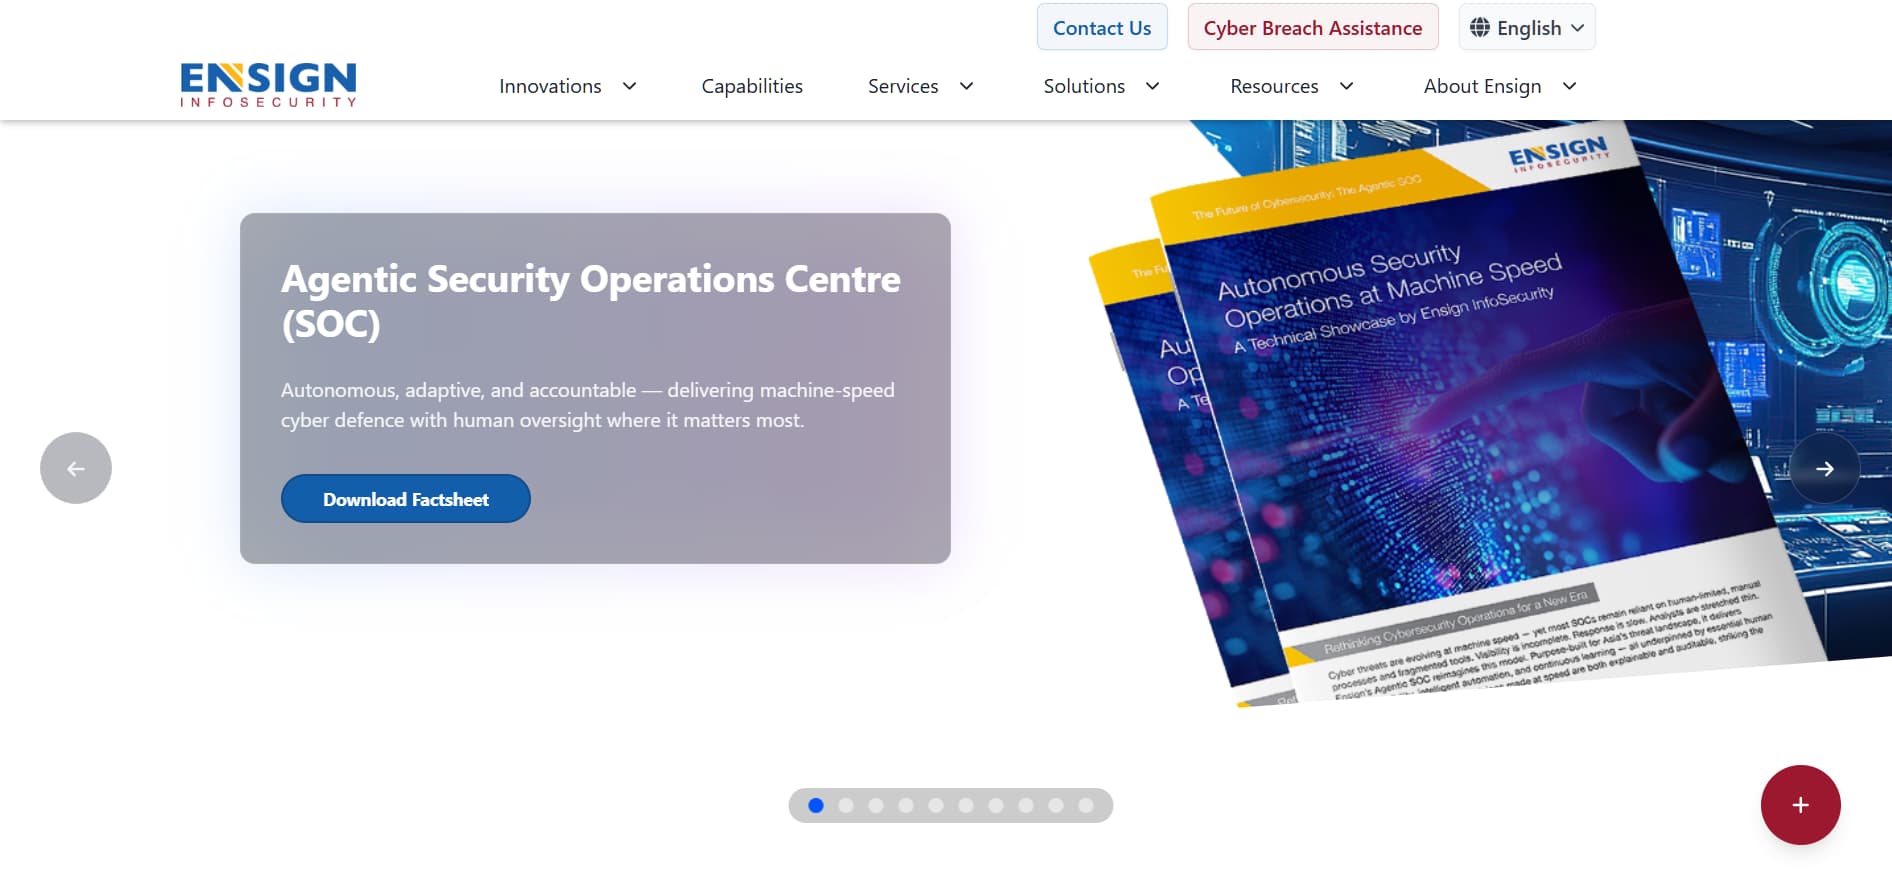Select the ninth carousel dot
Viewport: 1892px width, 872px height.
pos(1056,805)
